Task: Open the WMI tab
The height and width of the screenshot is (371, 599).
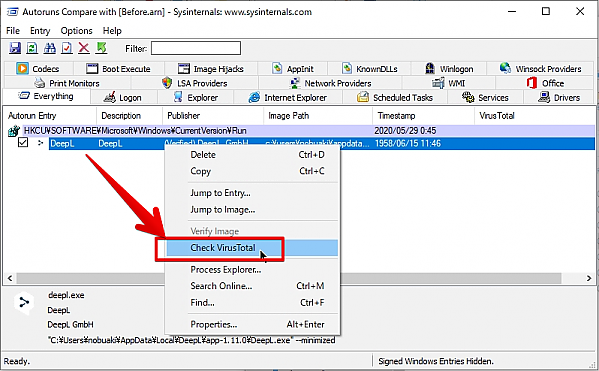Action: (449, 83)
